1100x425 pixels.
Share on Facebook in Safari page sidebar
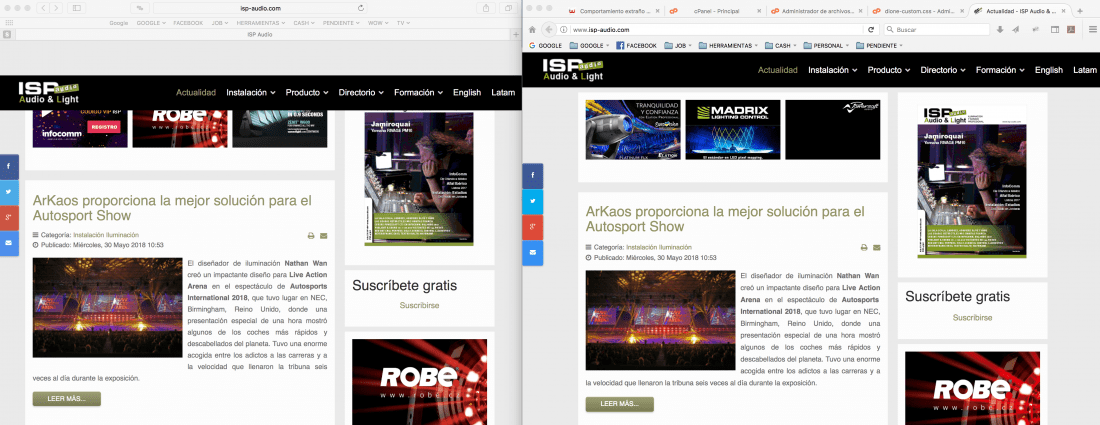pyautogui.click(x=9, y=166)
